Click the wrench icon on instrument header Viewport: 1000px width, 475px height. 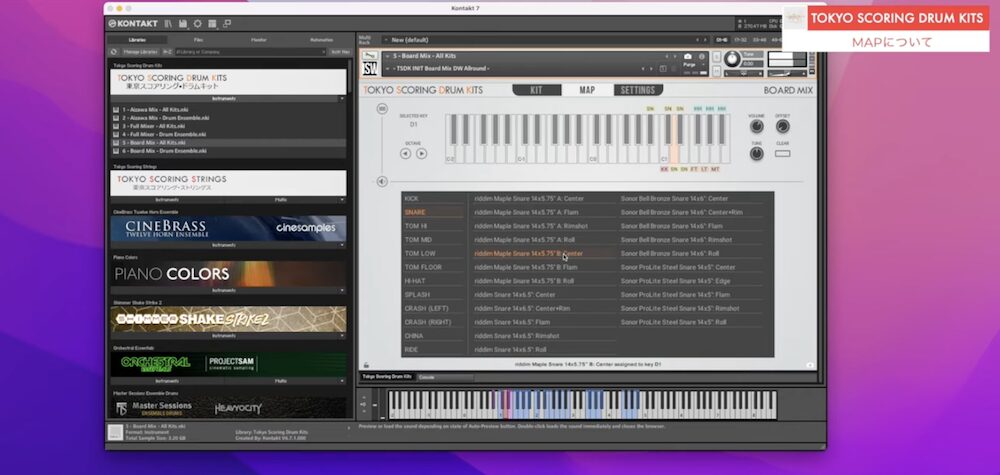(x=369, y=56)
